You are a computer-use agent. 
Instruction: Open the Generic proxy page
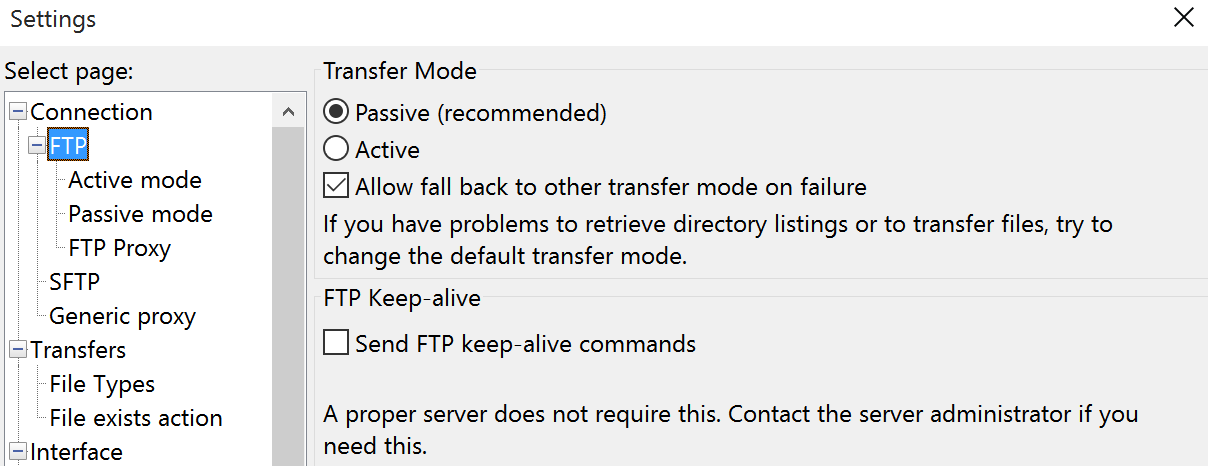tap(122, 316)
